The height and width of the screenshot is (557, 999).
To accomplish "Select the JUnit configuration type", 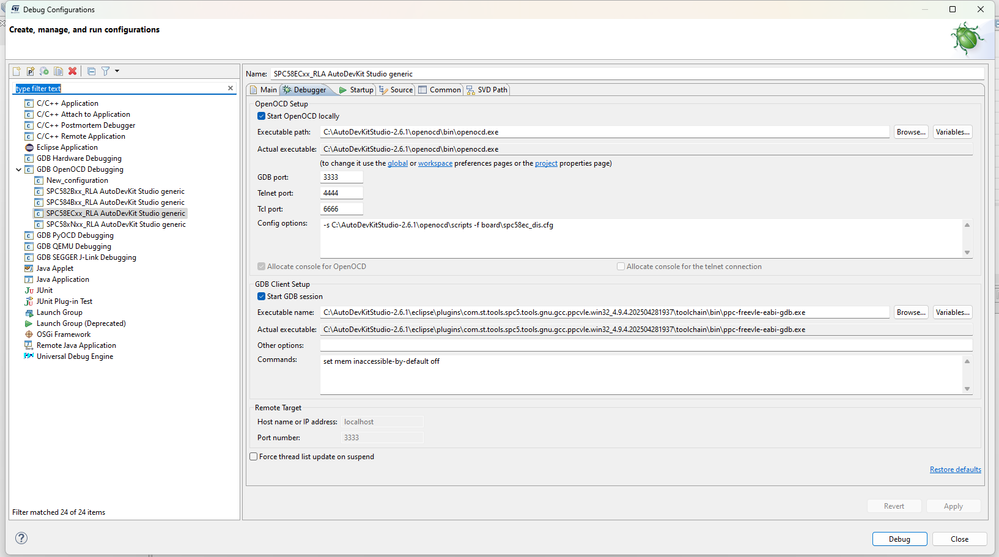I will pos(44,291).
